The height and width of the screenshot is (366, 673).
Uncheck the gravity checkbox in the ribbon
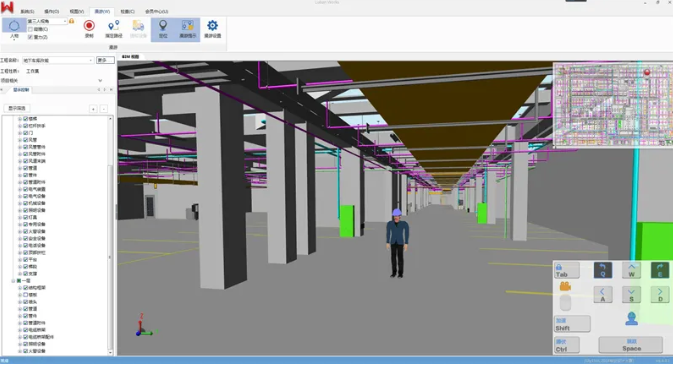pos(30,37)
